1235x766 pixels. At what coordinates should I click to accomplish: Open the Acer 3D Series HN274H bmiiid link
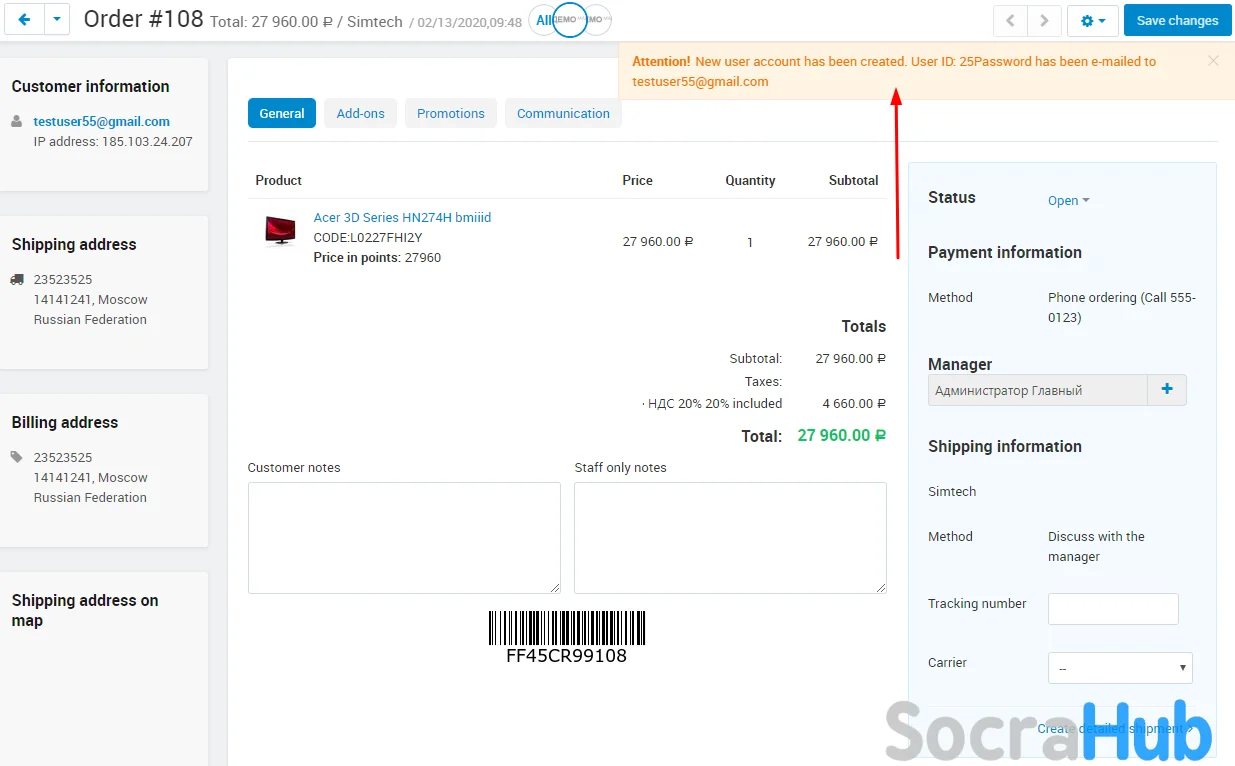(402, 217)
